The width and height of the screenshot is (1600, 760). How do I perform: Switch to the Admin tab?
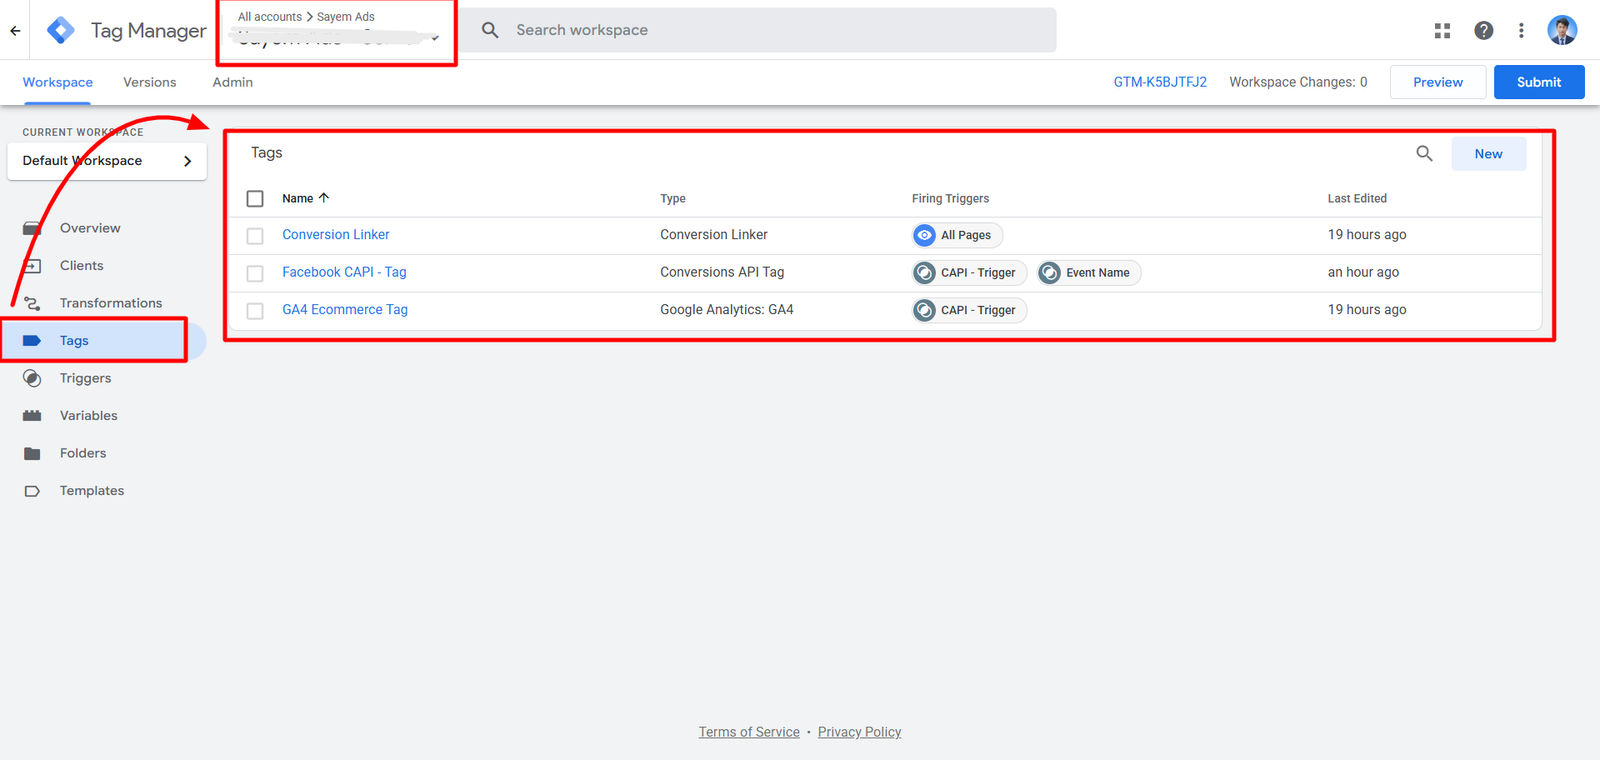pyautogui.click(x=232, y=82)
